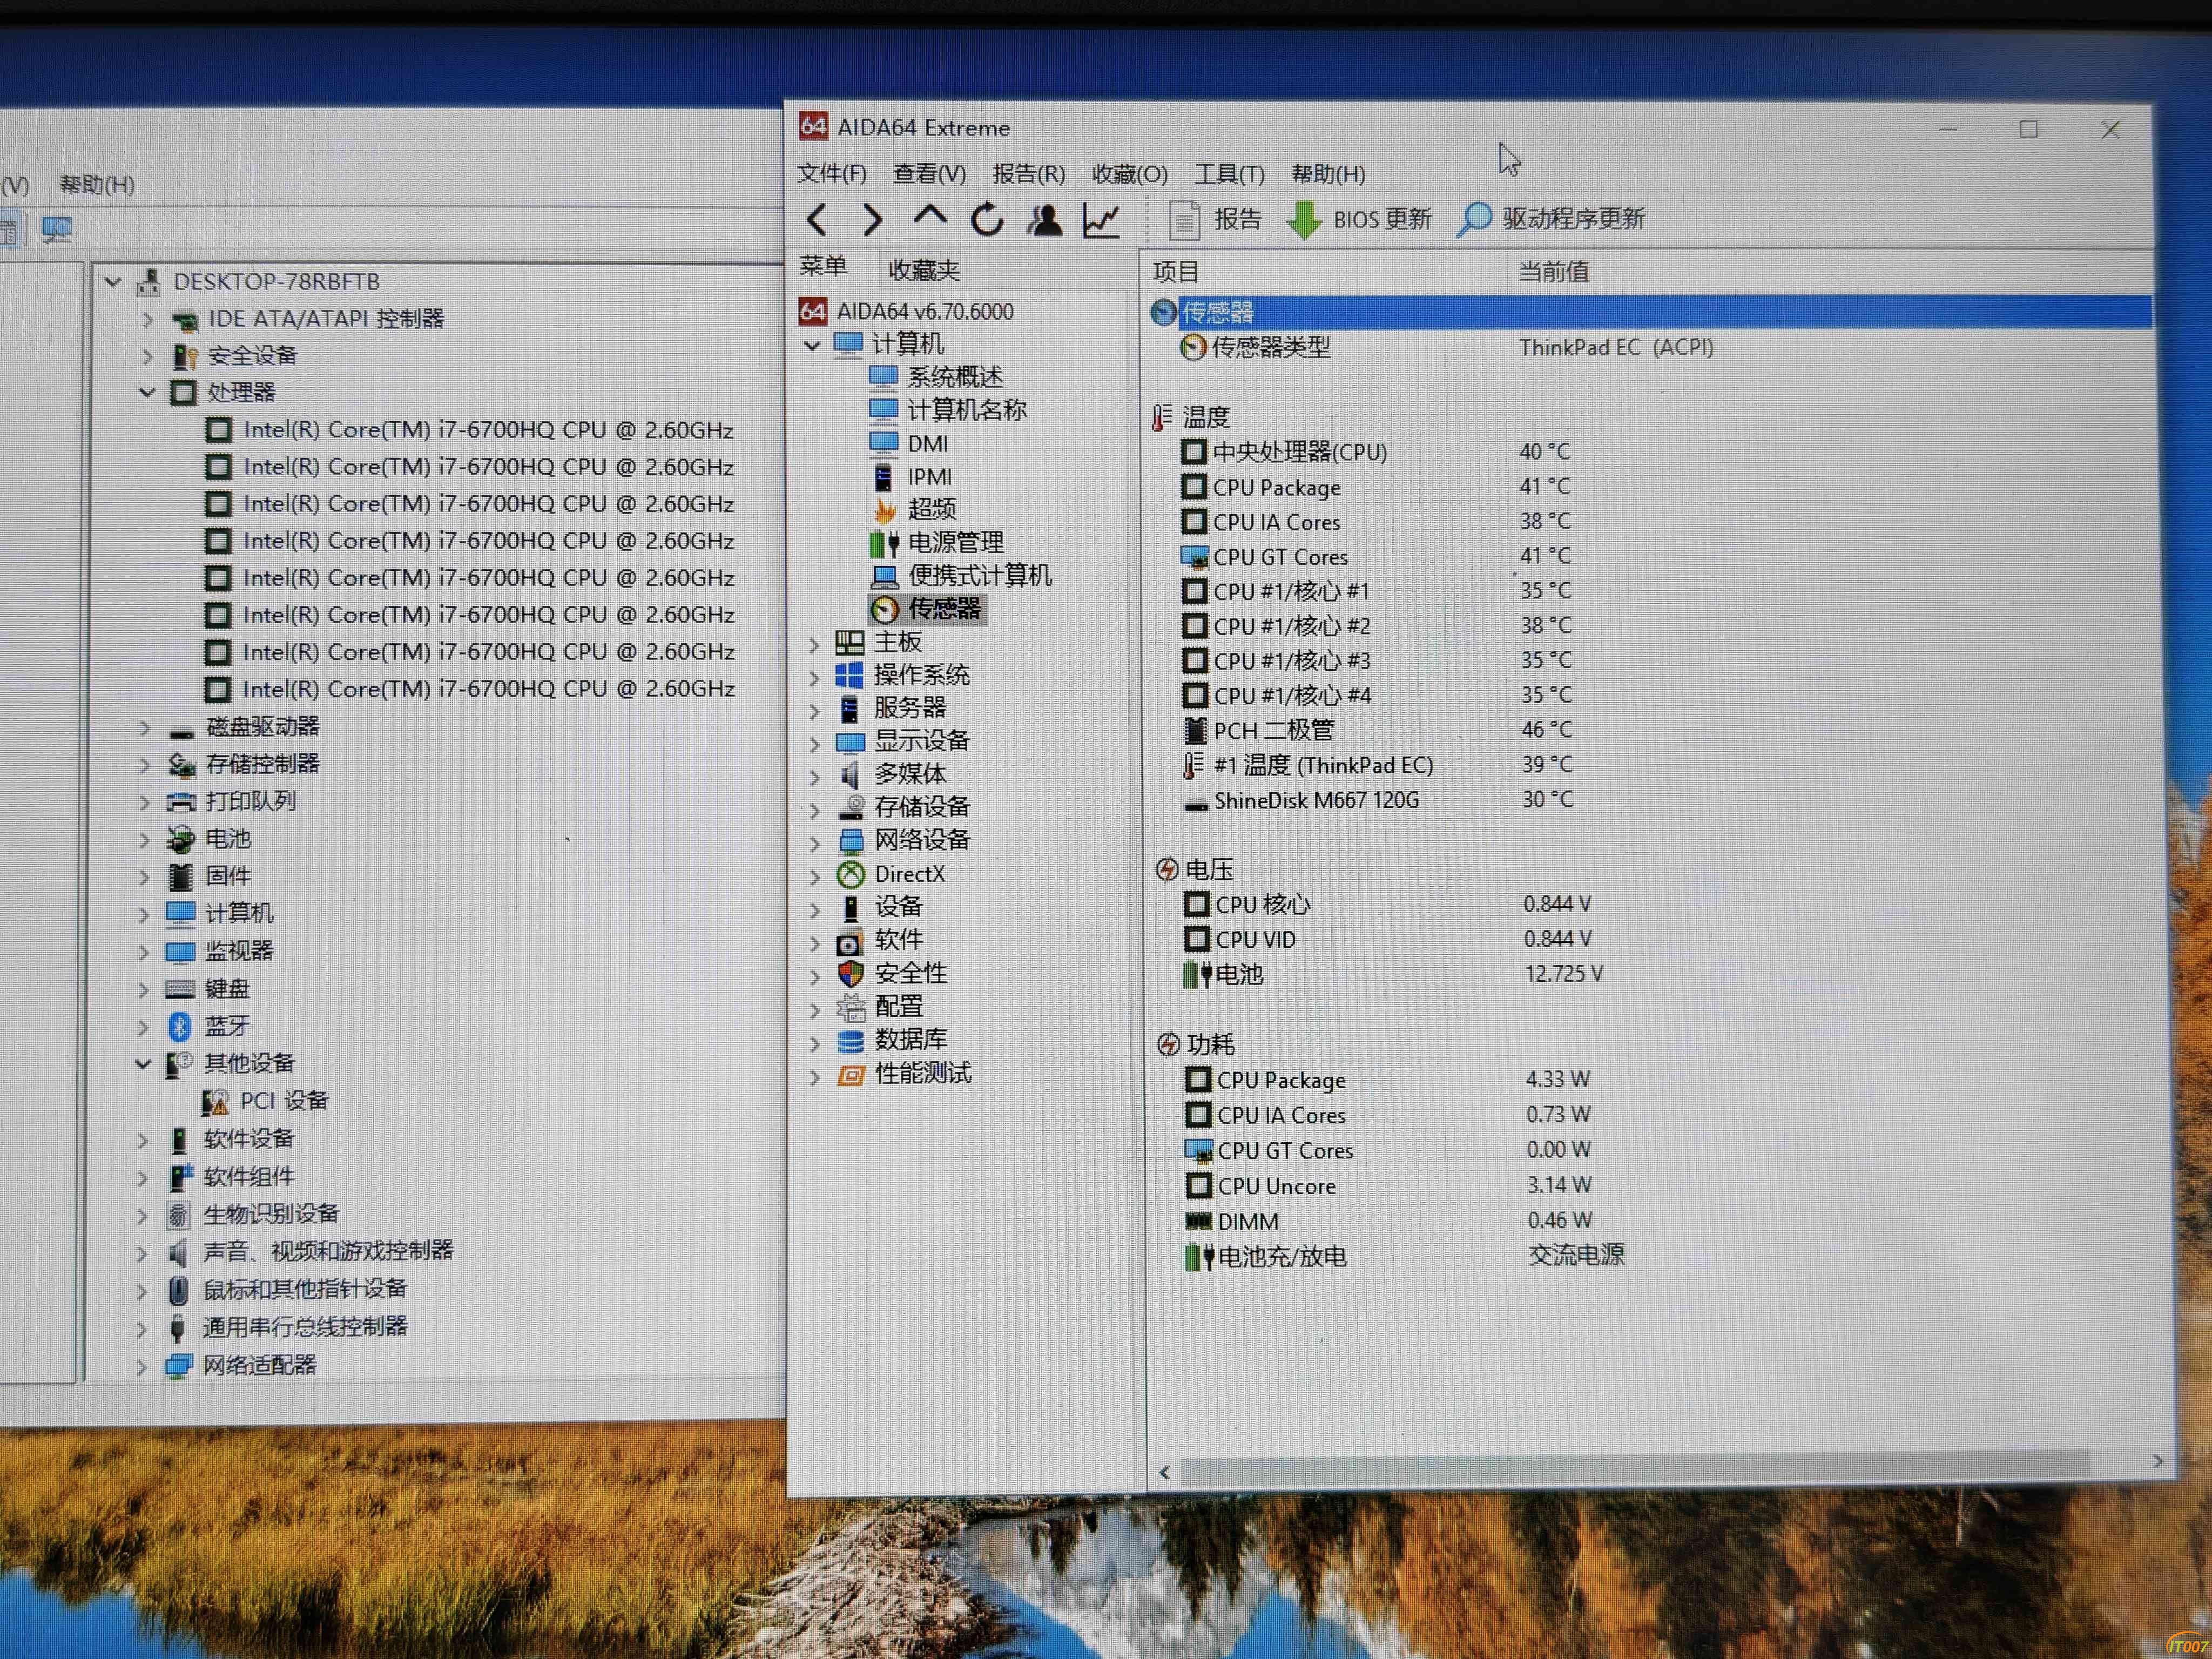Select 超频 overclock item in the tree

(x=915, y=509)
